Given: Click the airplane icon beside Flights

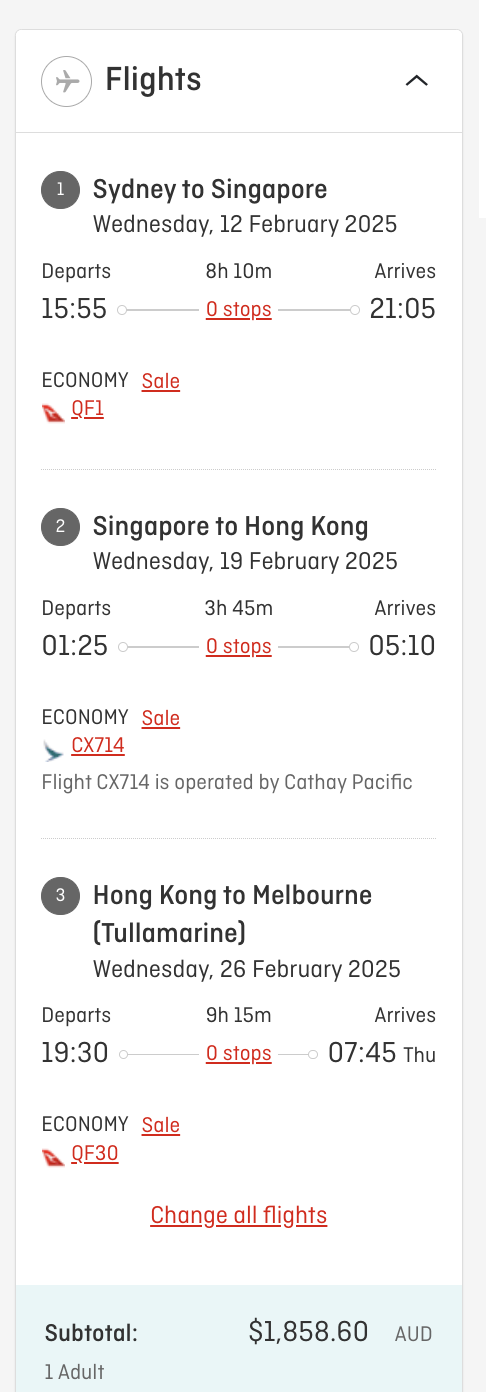Looking at the screenshot, I should [66, 81].
